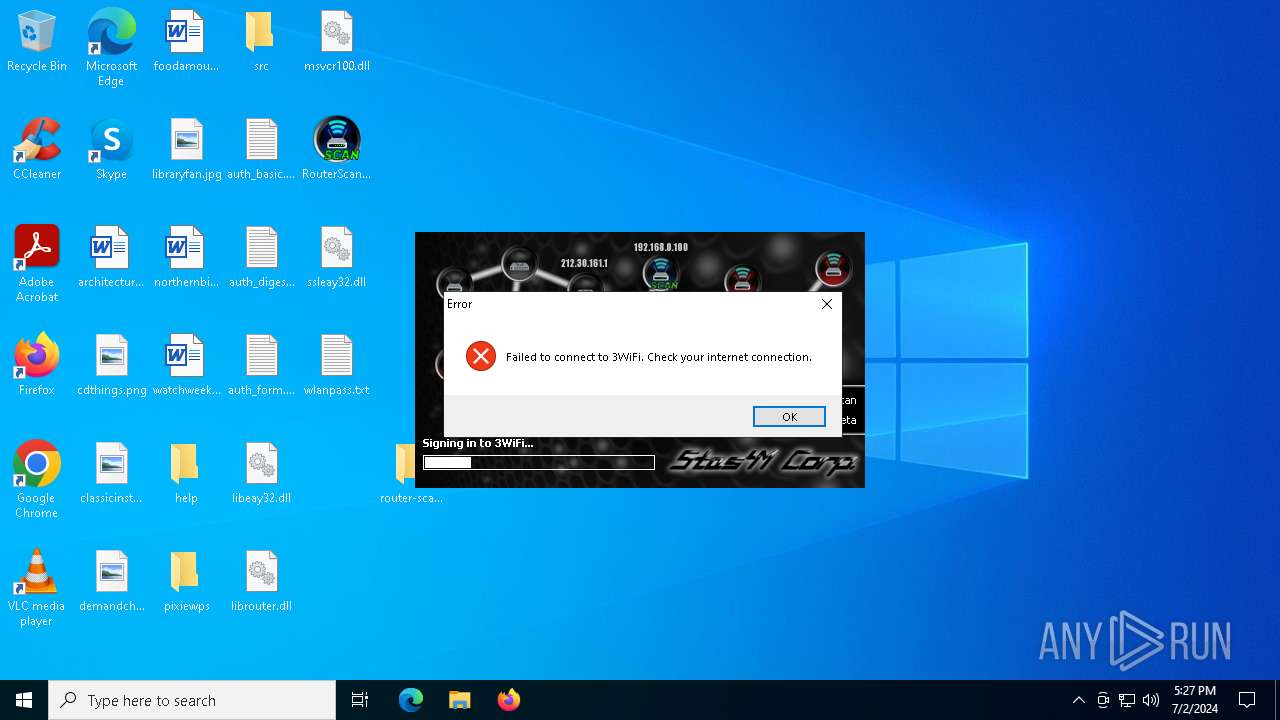Select the pixiewps folder
The width and height of the screenshot is (1280, 720).
tap(186, 581)
